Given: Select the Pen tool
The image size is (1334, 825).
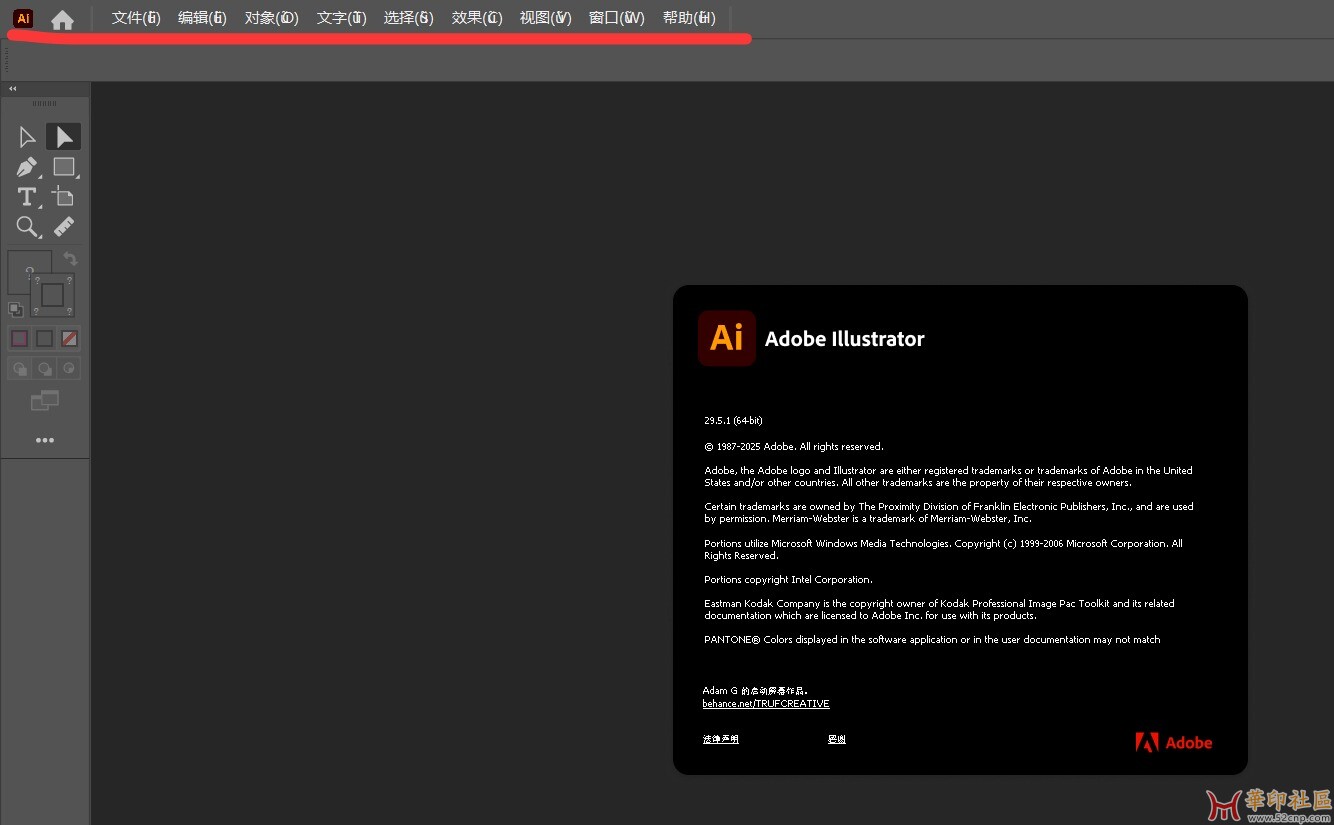Looking at the screenshot, I should tap(27, 167).
